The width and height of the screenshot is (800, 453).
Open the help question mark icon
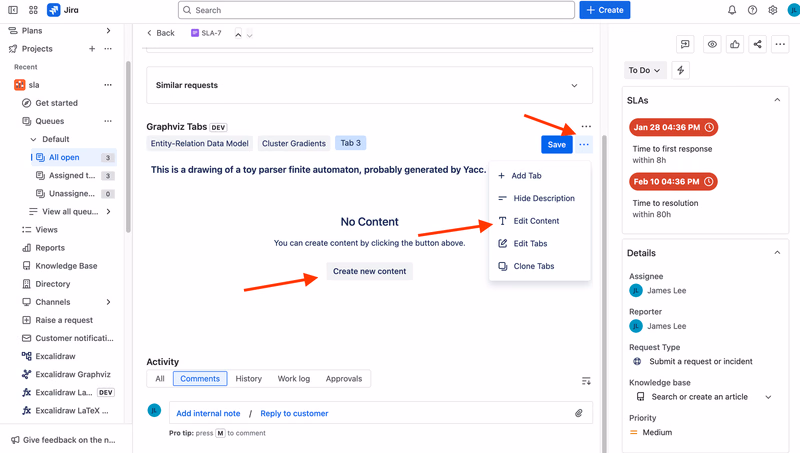point(752,10)
